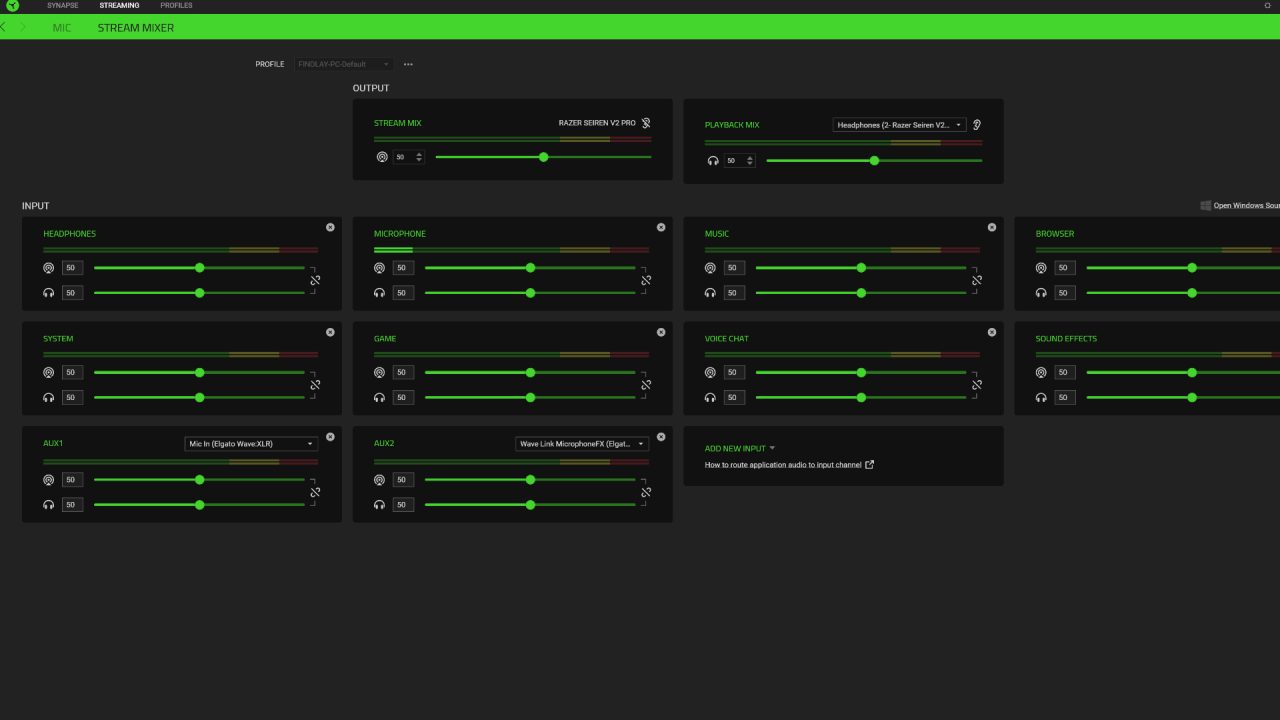Viewport: 1280px width, 720px height.
Task: Remove the Voice Chat input channel
Action: [x=992, y=332]
